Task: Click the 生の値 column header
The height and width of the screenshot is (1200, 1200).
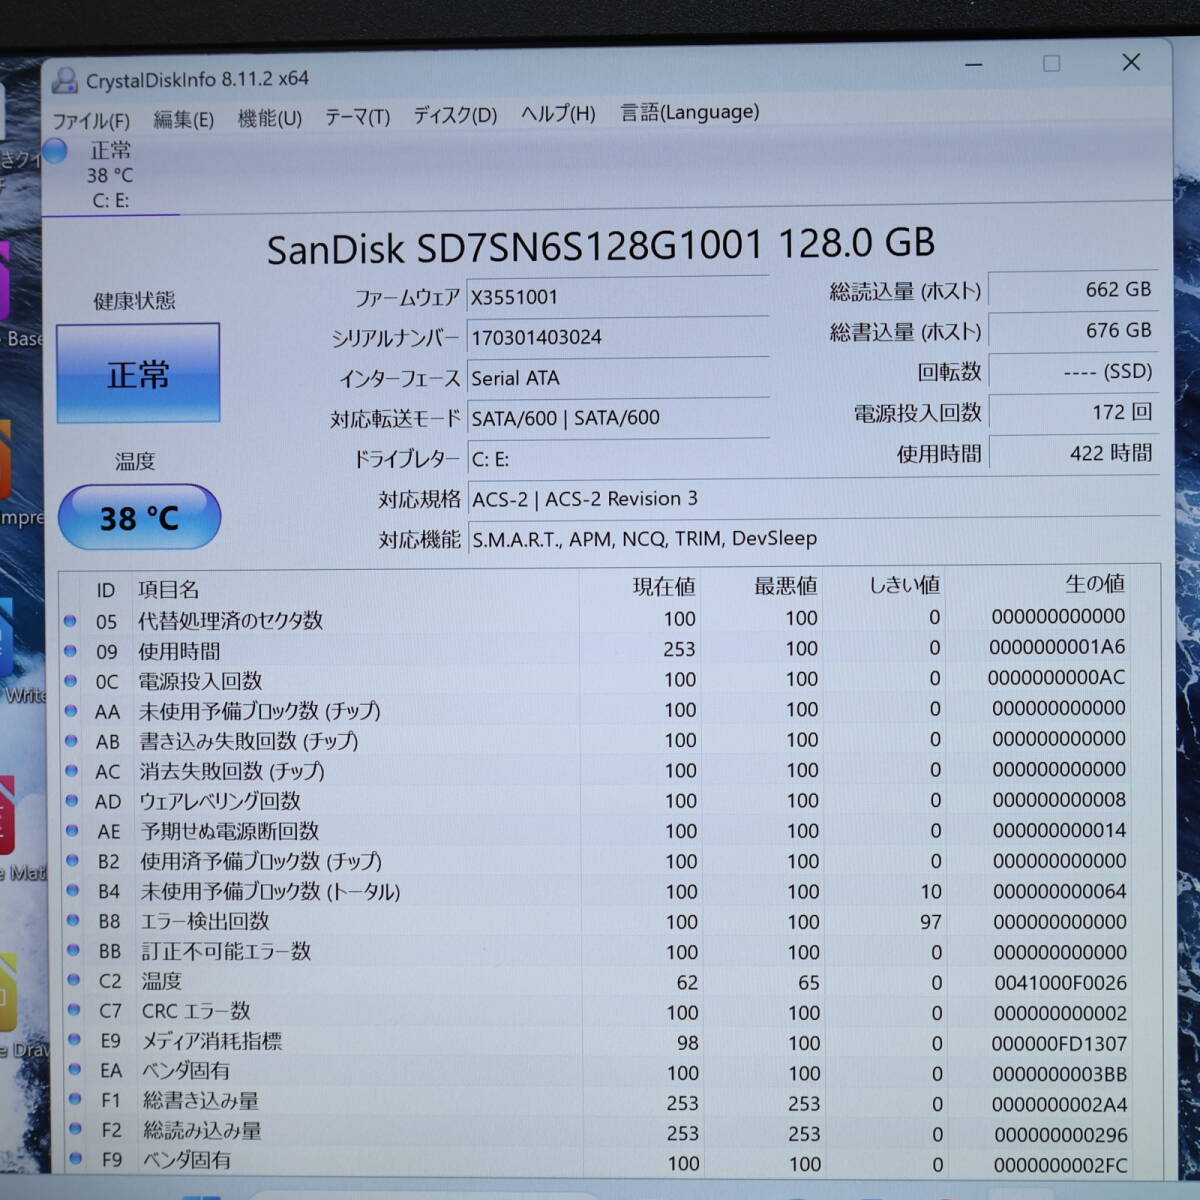Action: pos(1095,583)
